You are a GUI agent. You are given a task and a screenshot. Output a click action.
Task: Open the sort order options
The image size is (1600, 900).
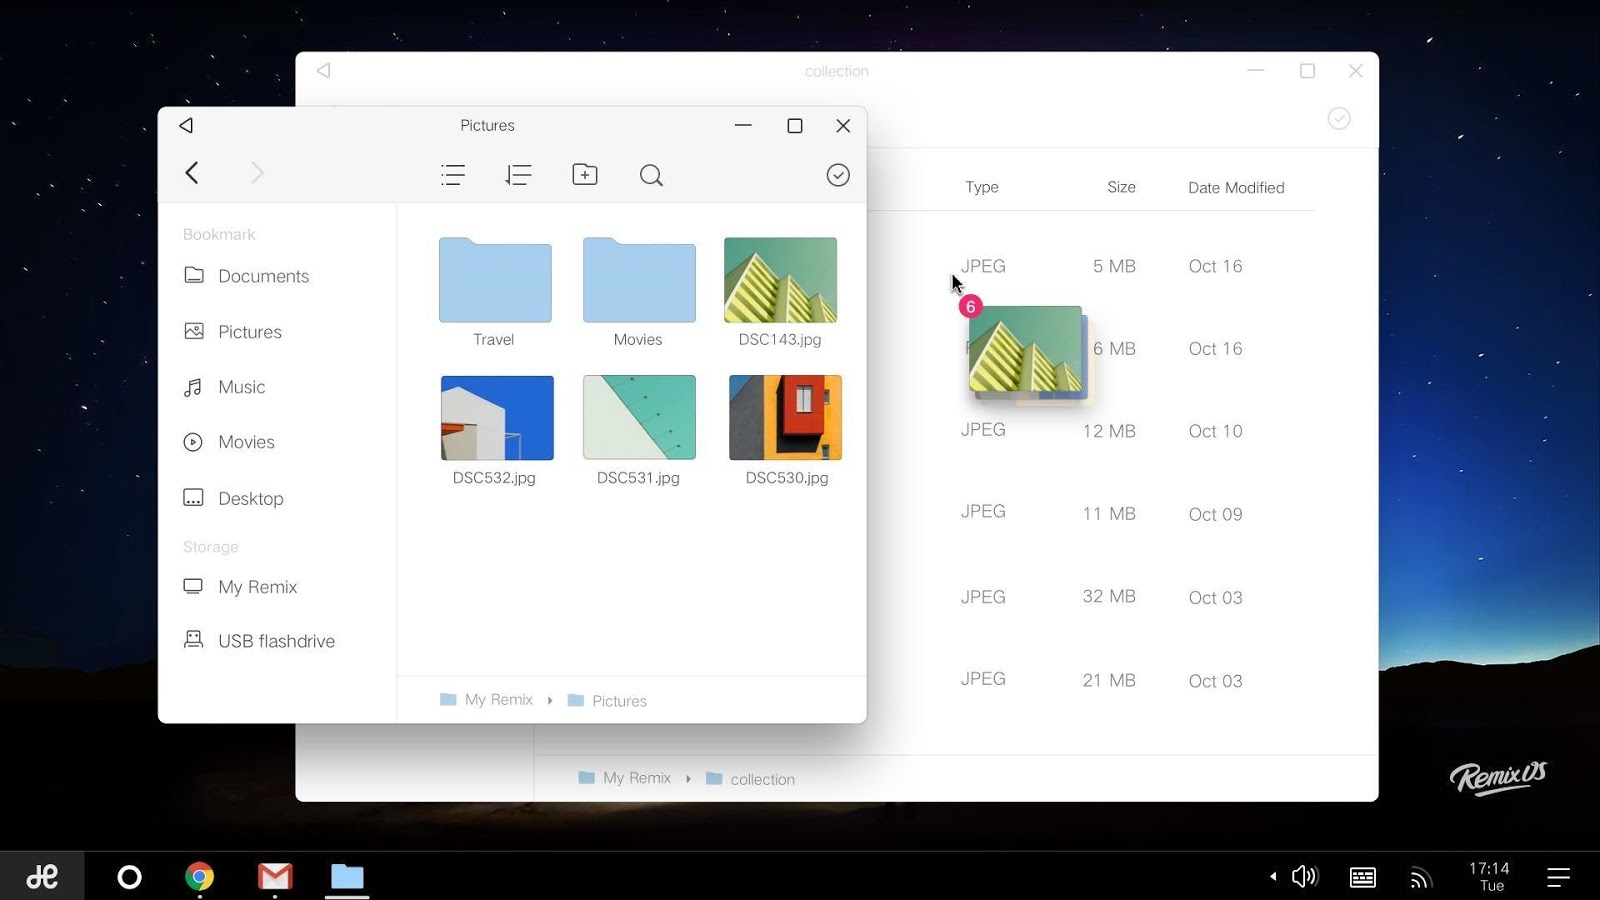[519, 174]
